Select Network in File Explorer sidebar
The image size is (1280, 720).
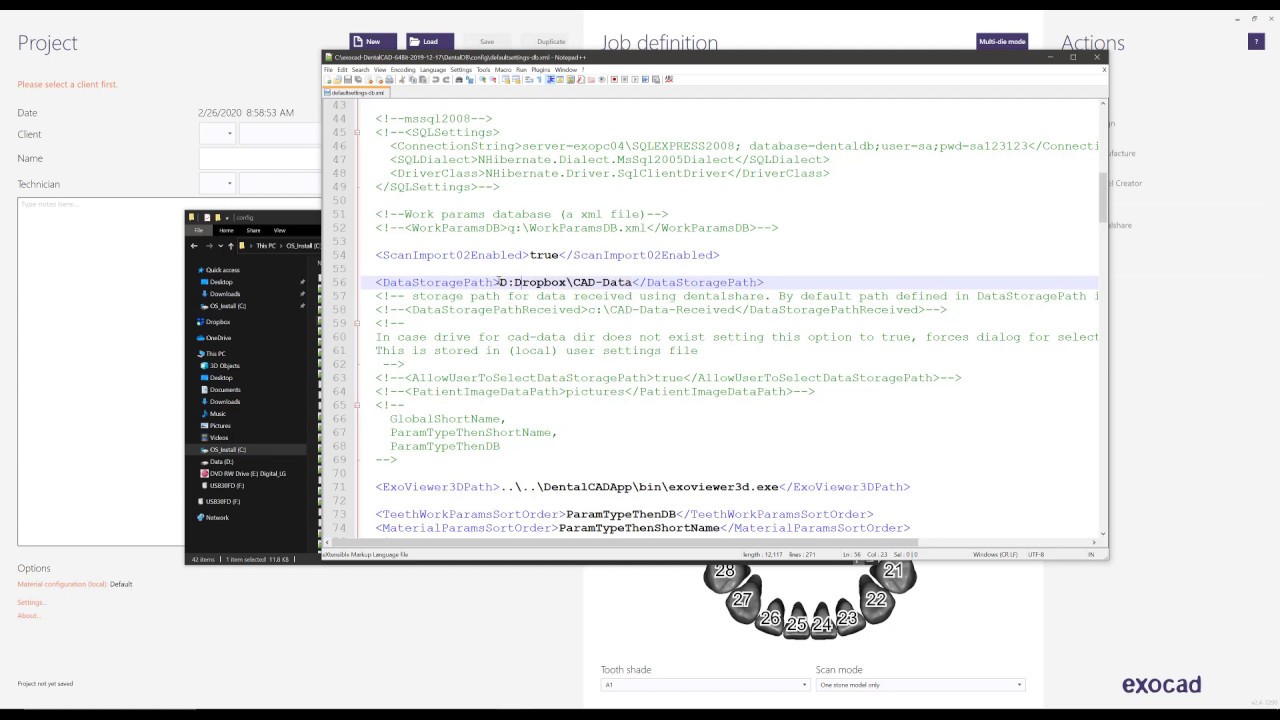[217, 518]
